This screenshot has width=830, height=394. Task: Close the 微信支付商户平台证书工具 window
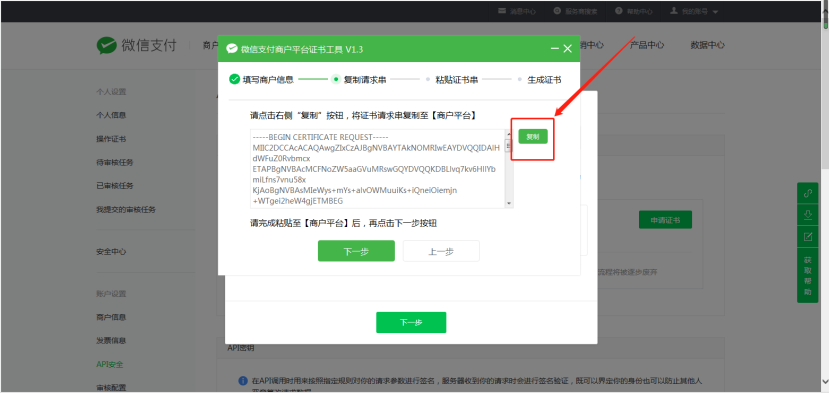567,49
